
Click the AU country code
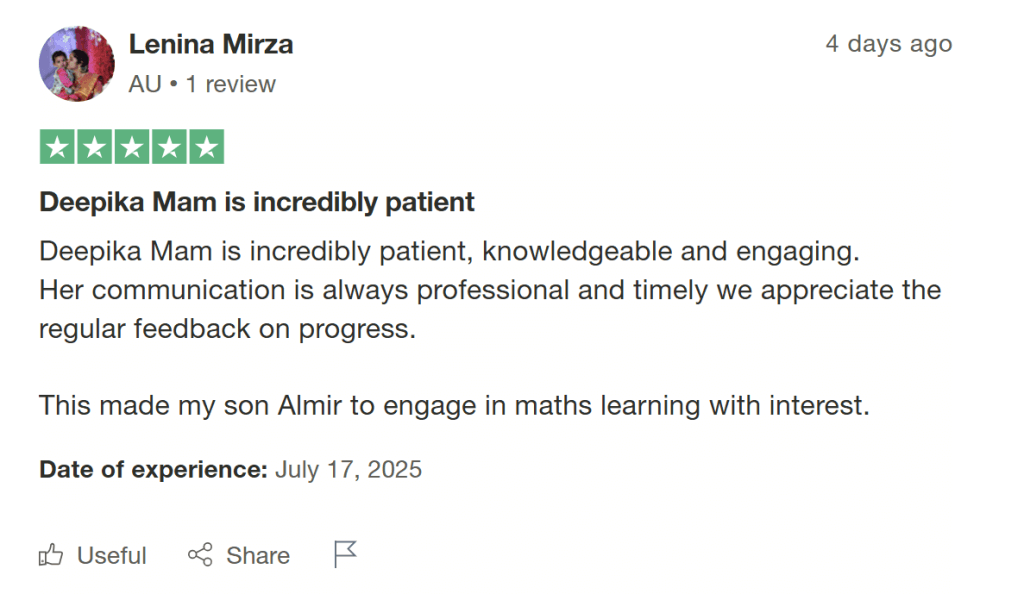144,85
